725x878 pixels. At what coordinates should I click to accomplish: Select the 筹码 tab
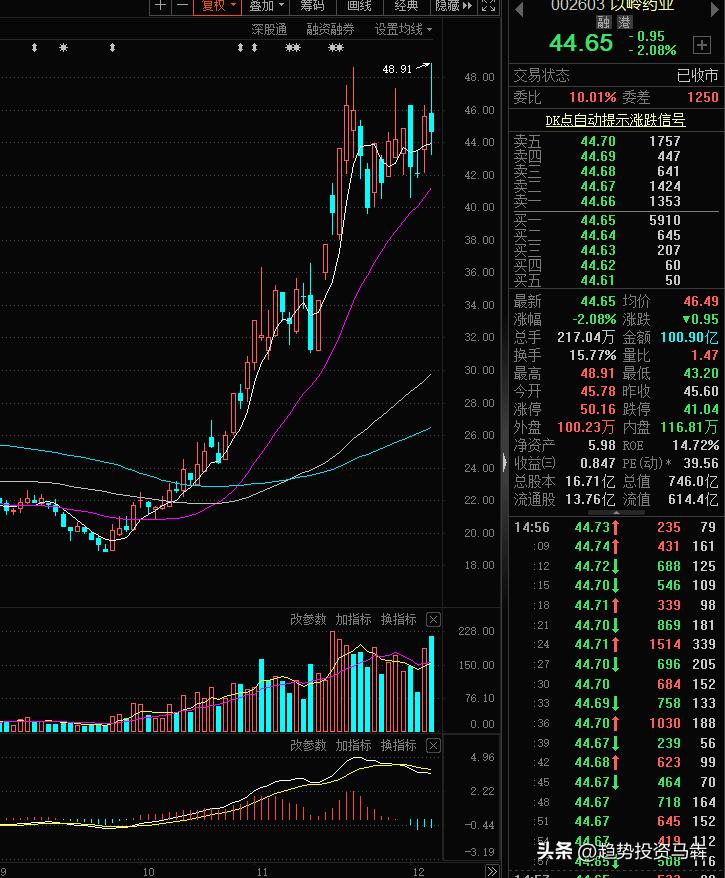tap(312, 6)
